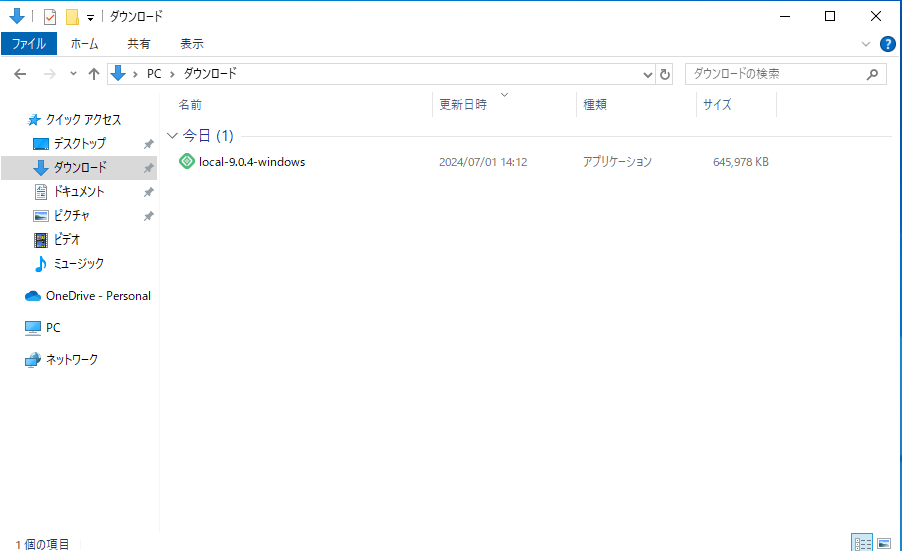This screenshot has width=902, height=551.
Task: Expand the ribbon with chevron arrow
Action: (866, 44)
